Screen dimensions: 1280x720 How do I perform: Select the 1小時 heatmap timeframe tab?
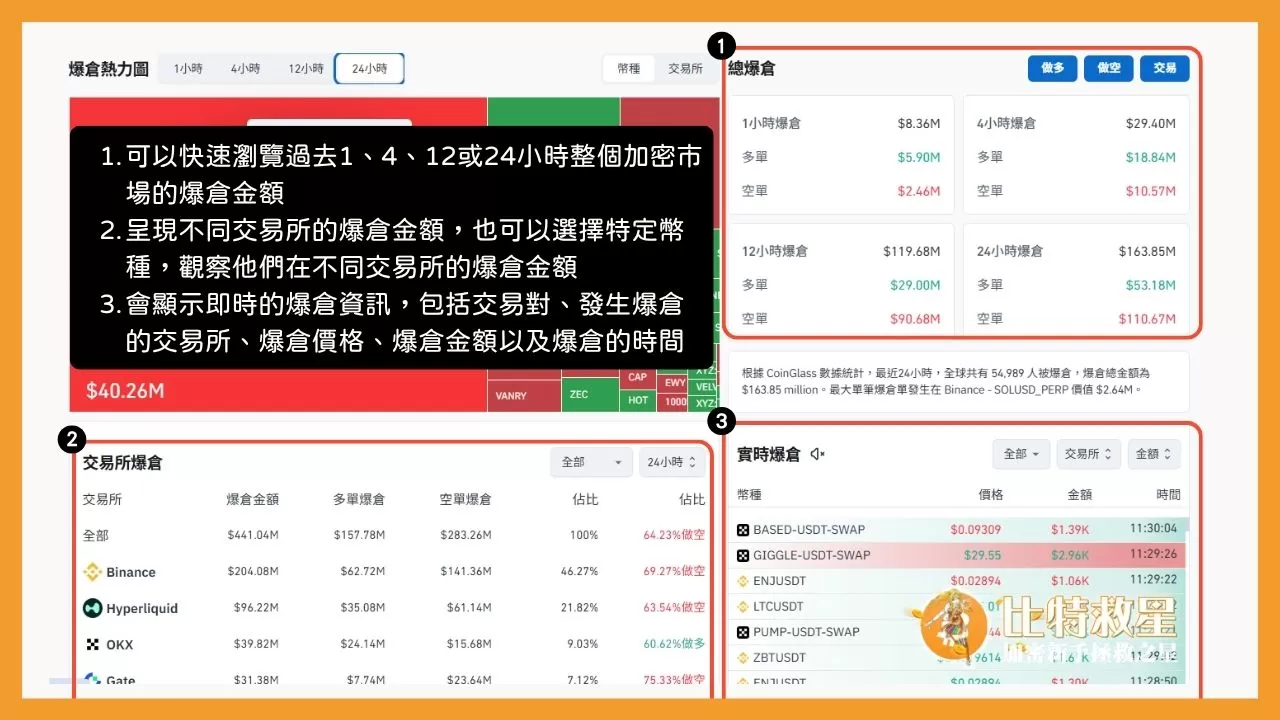click(x=188, y=69)
